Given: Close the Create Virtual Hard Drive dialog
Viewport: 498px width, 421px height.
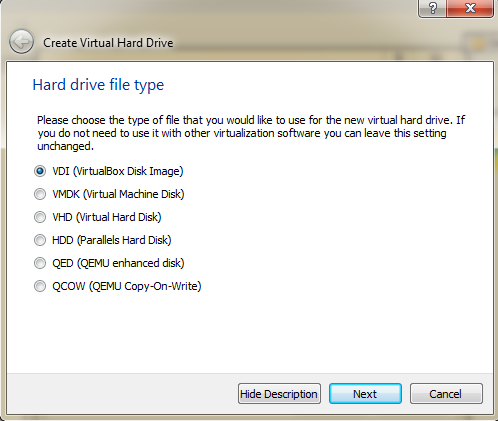Looking at the screenshot, I should pyautogui.click(x=470, y=8).
